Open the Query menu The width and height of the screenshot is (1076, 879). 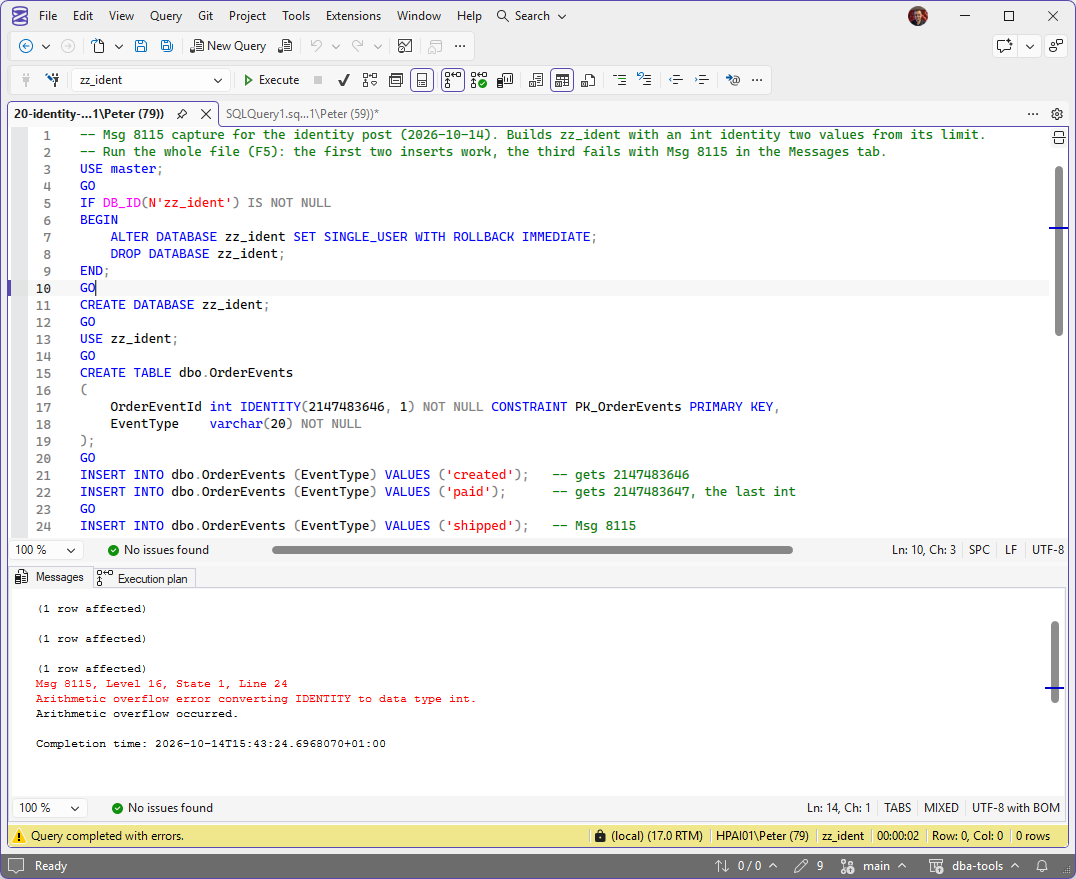pyautogui.click(x=165, y=16)
